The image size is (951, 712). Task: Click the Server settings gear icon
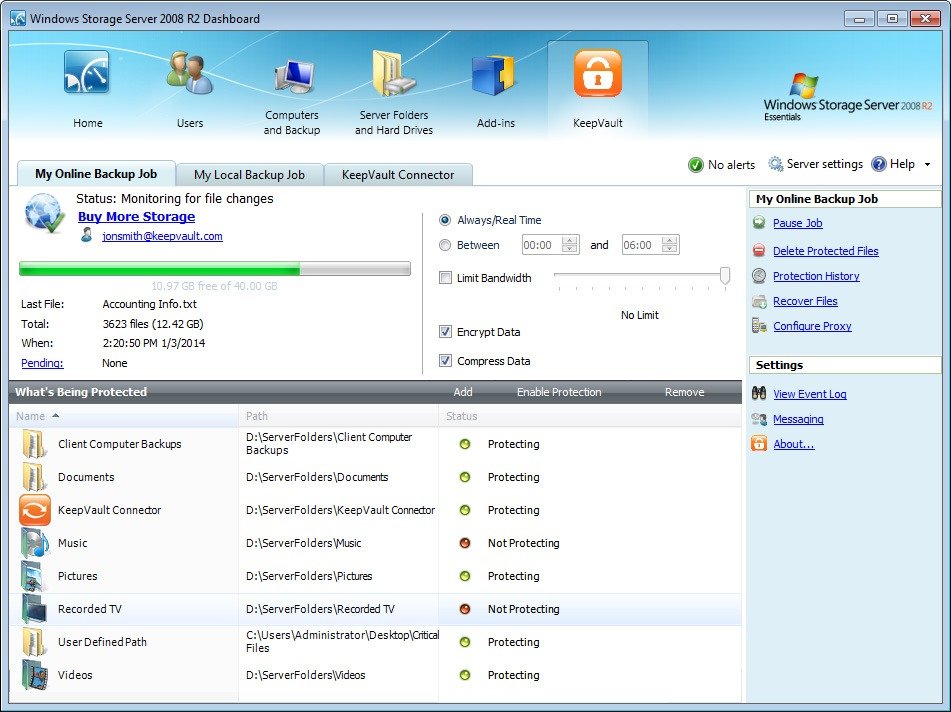(775, 164)
